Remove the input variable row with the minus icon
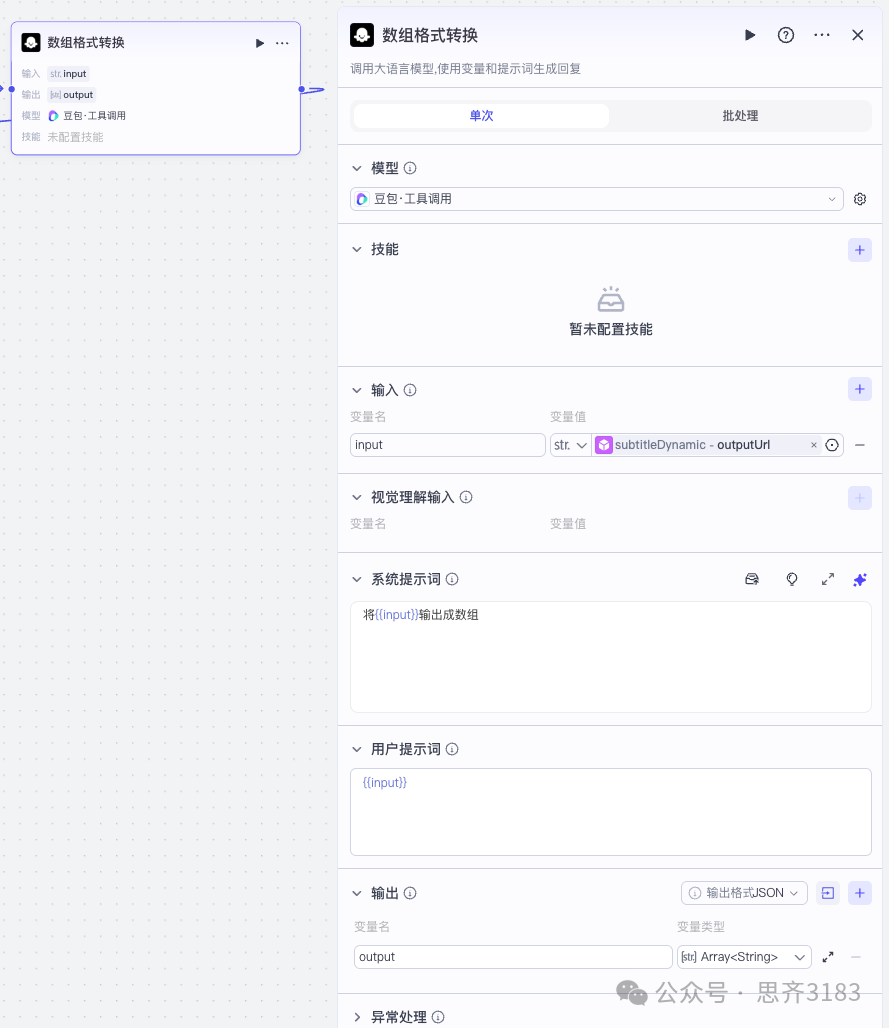 pyautogui.click(x=859, y=445)
